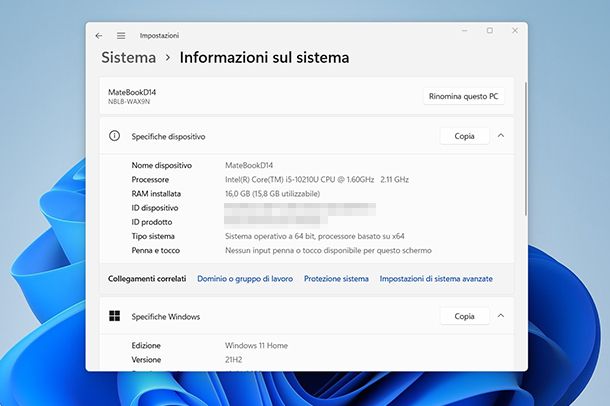The width and height of the screenshot is (610, 406).
Task: Collapse the Specifiche Windows section chevron
Action: click(501, 316)
